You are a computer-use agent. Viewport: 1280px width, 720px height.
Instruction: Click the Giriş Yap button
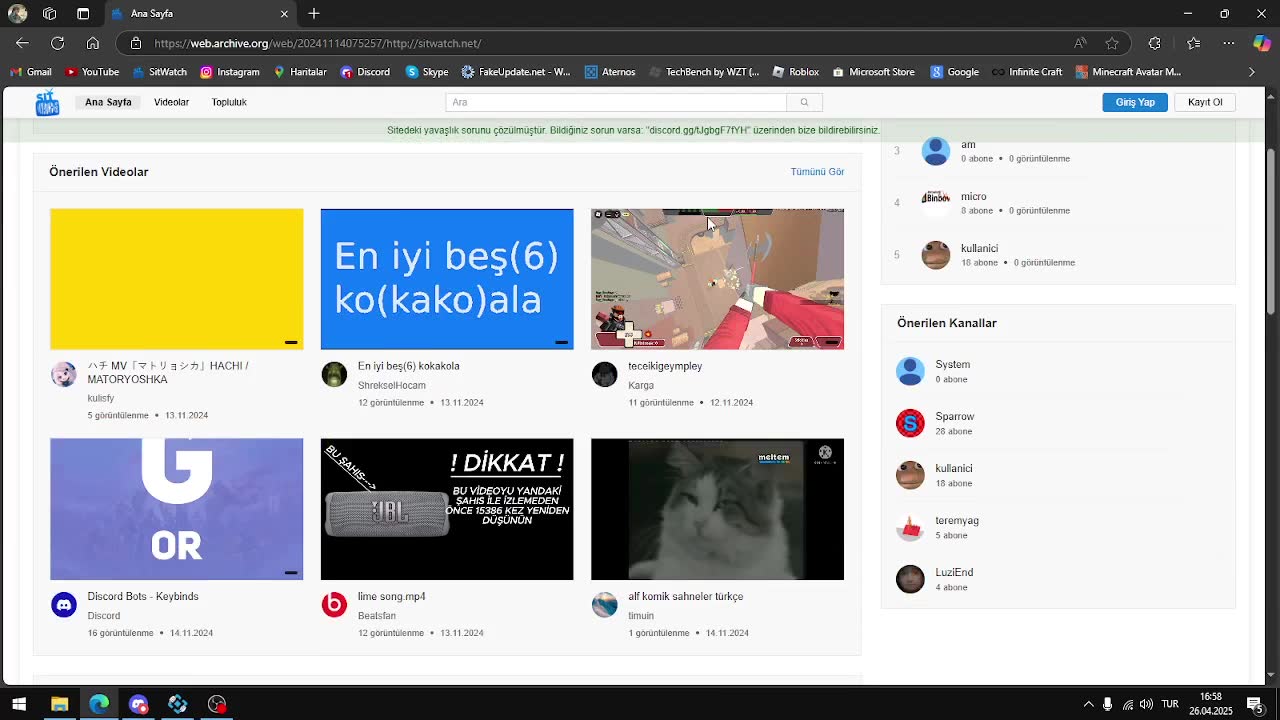1134,101
